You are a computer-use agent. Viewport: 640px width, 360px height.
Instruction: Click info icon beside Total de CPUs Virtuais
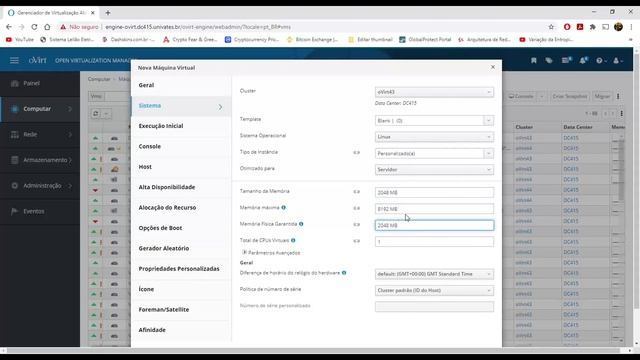pos(293,240)
